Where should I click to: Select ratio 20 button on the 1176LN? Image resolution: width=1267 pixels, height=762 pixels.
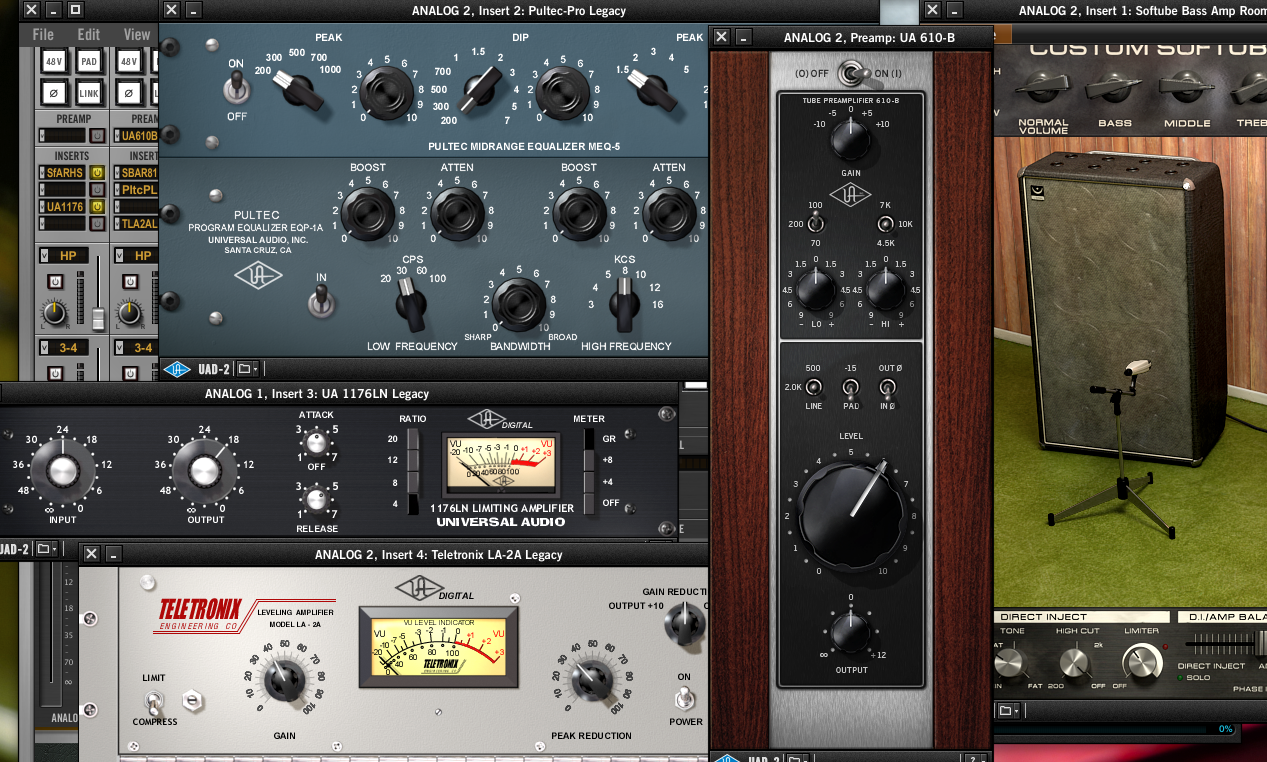414,438
